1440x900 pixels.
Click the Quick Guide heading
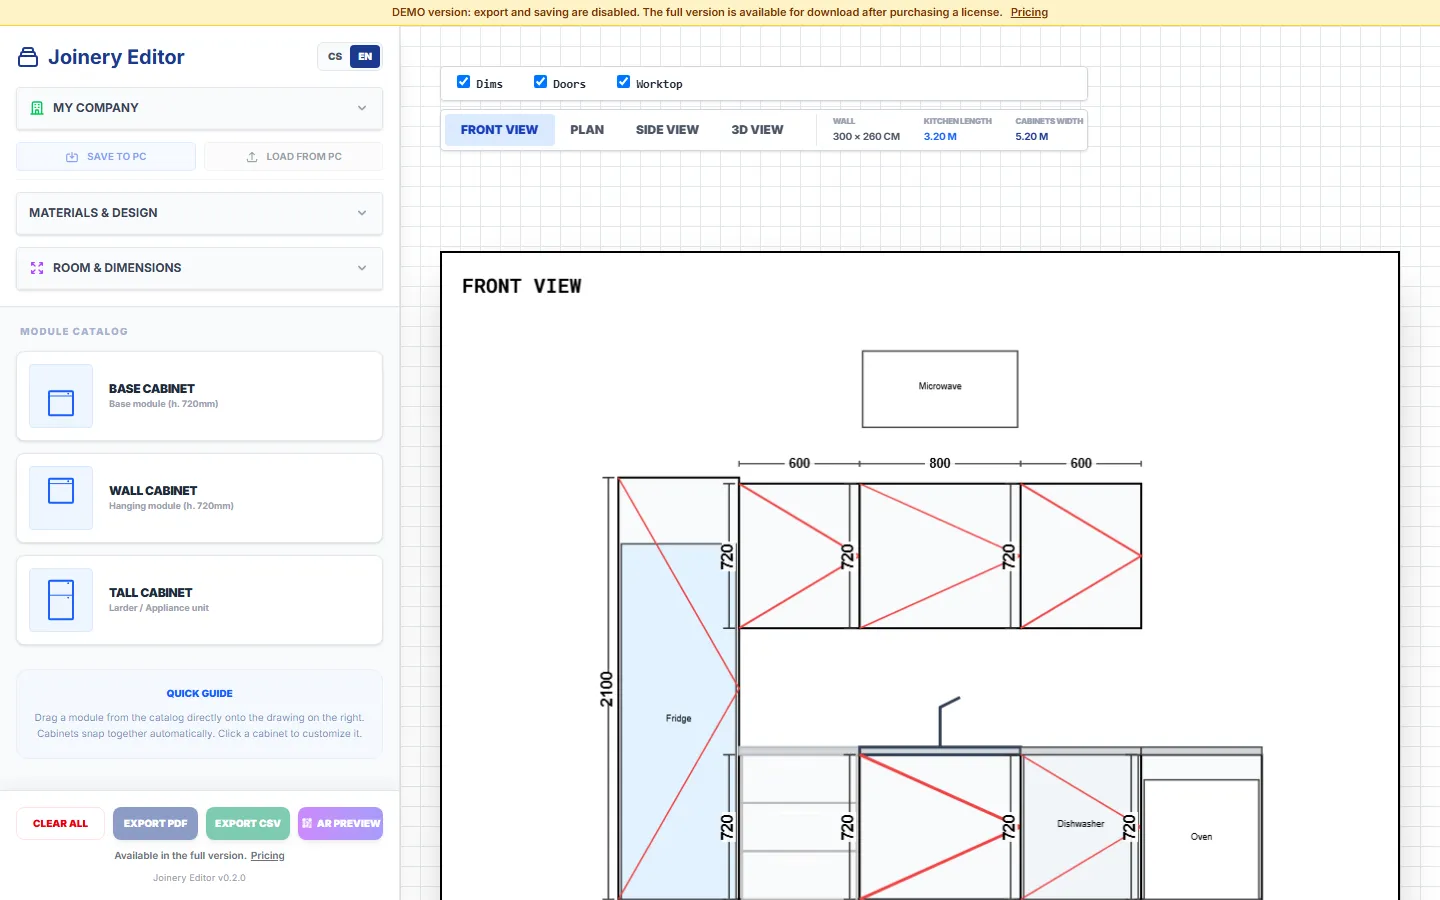tap(199, 694)
